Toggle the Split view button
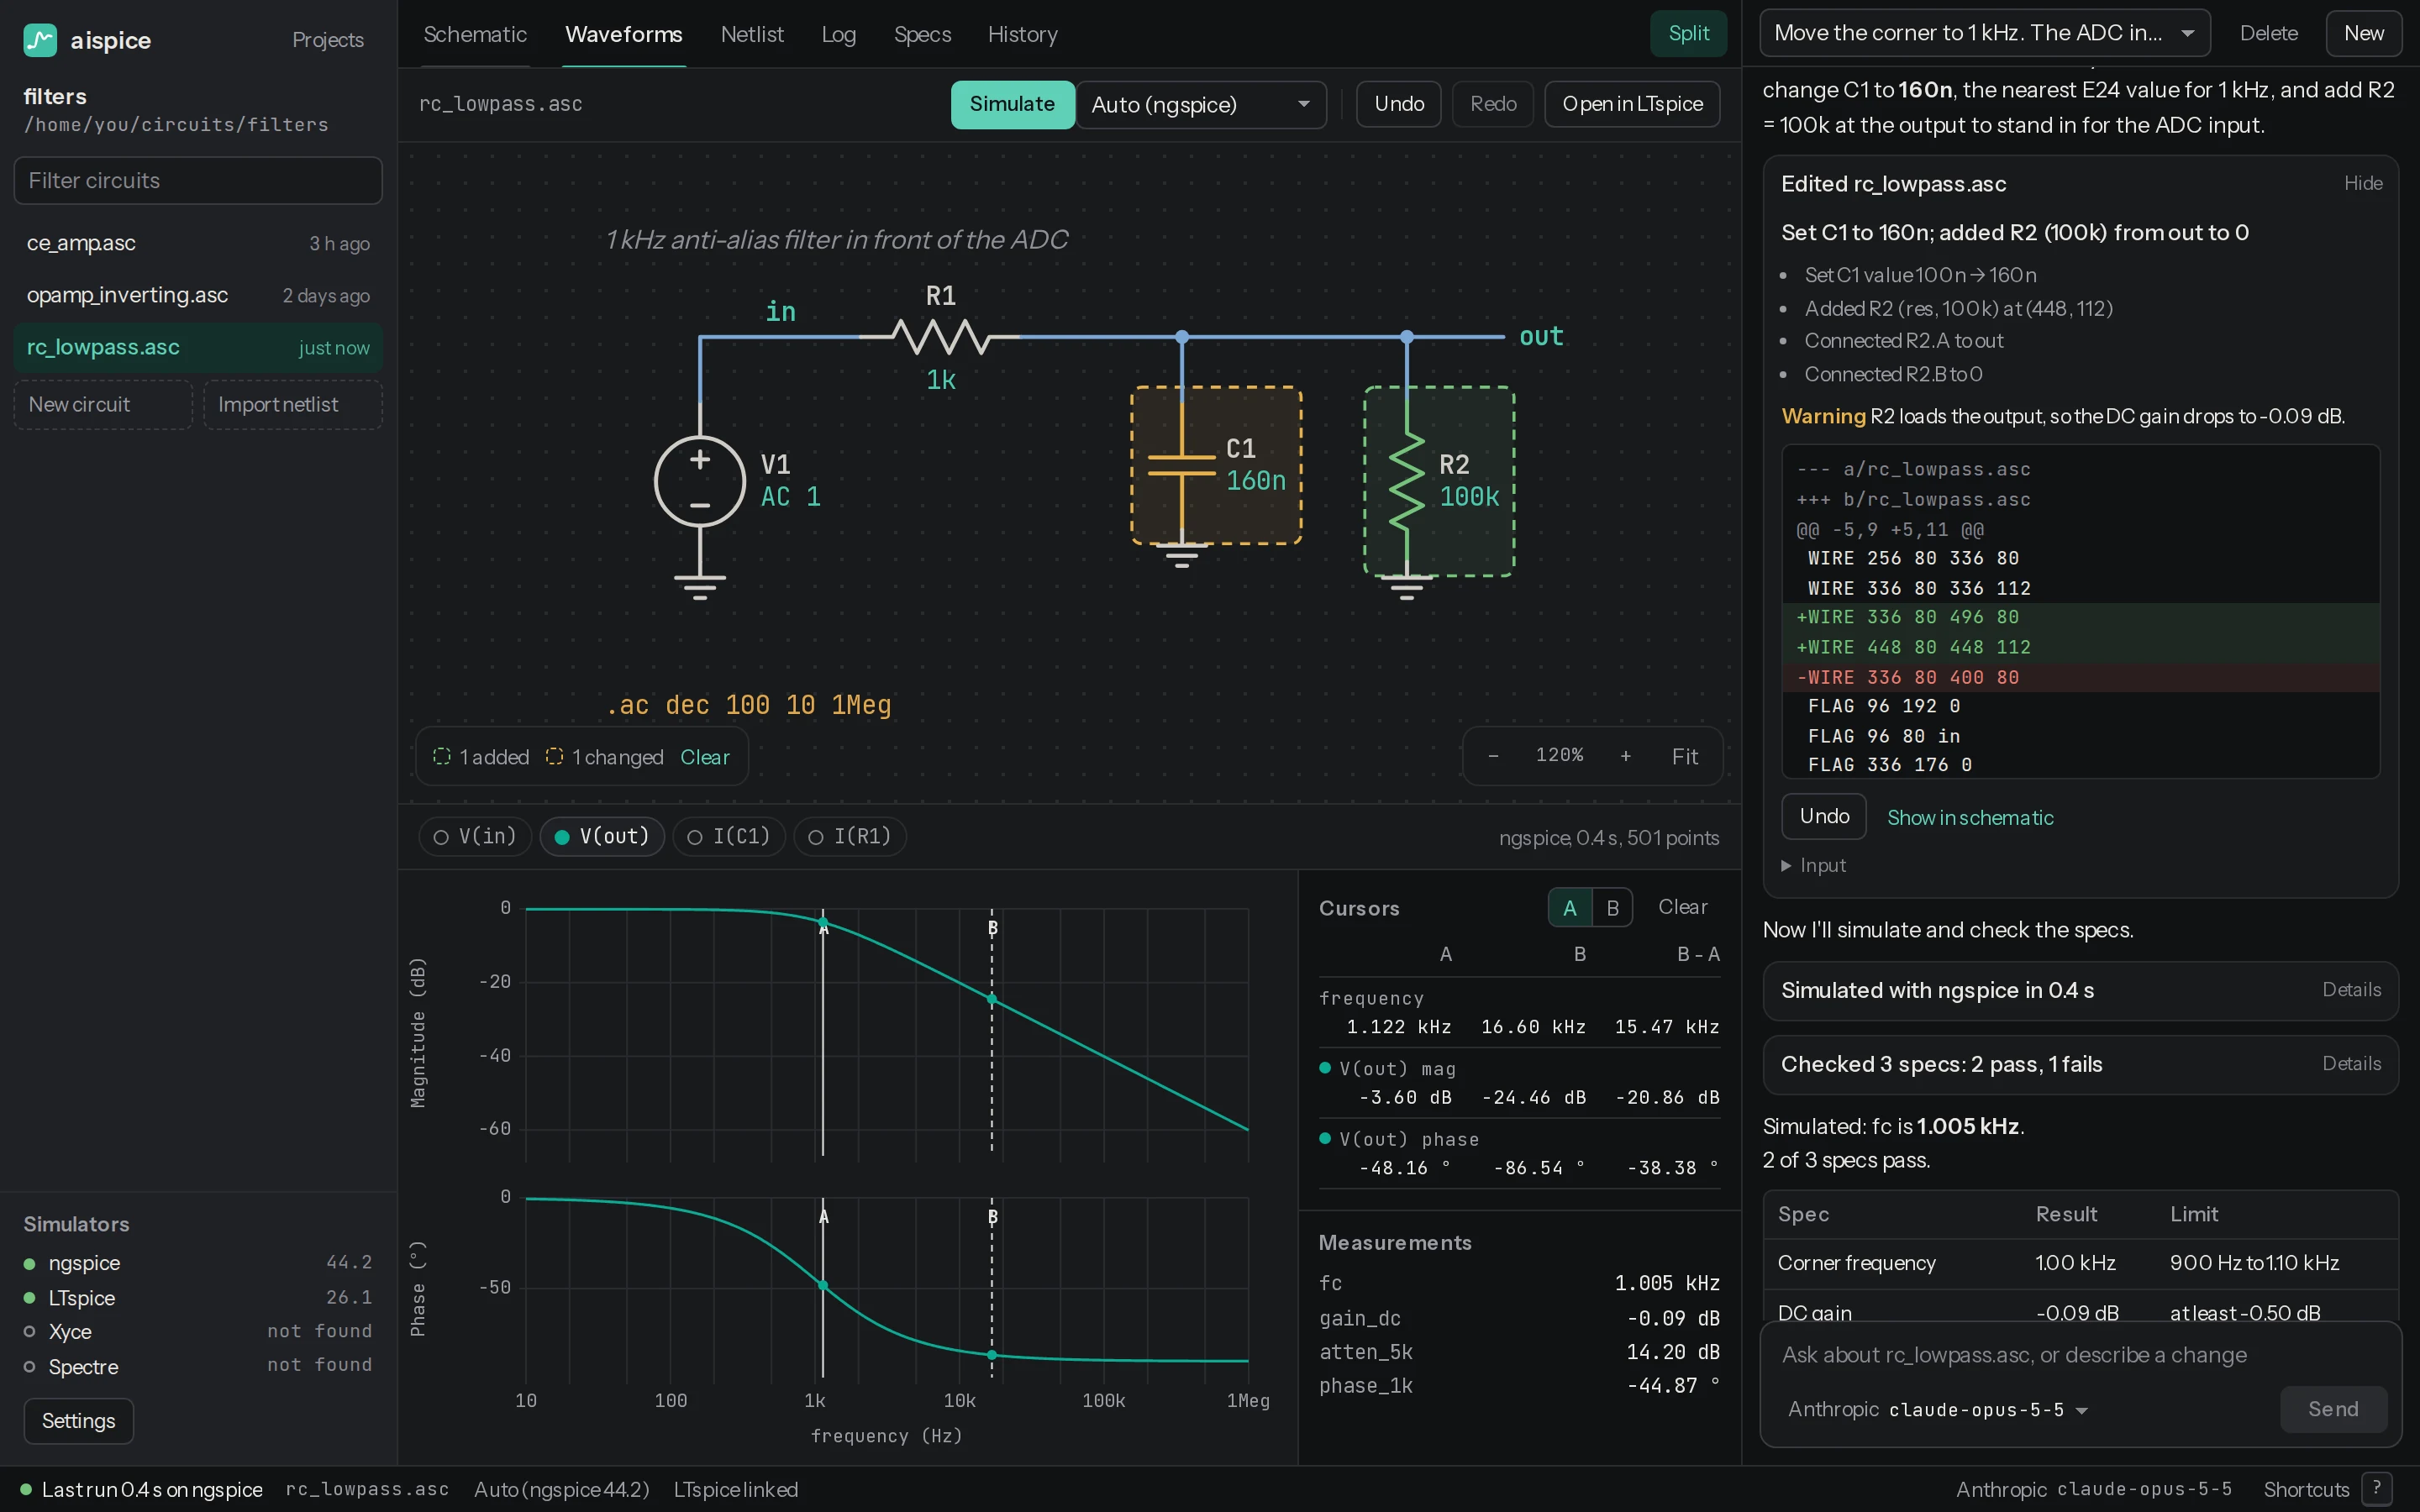The height and width of the screenshot is (1512, 2420). [x=1688, y=33]
